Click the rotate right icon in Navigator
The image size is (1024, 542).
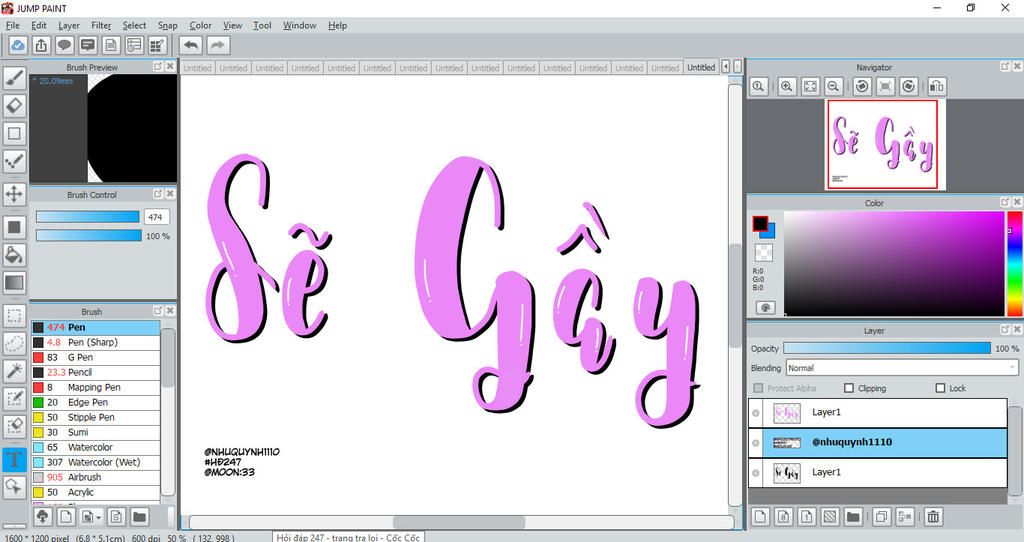[908, 86]
